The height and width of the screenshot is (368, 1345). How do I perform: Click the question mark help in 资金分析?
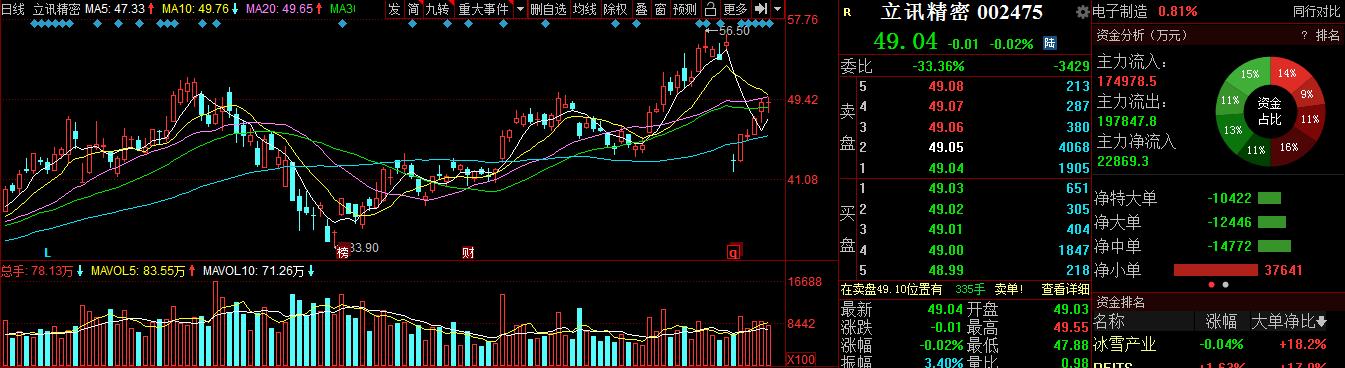tap(1304, 35)
